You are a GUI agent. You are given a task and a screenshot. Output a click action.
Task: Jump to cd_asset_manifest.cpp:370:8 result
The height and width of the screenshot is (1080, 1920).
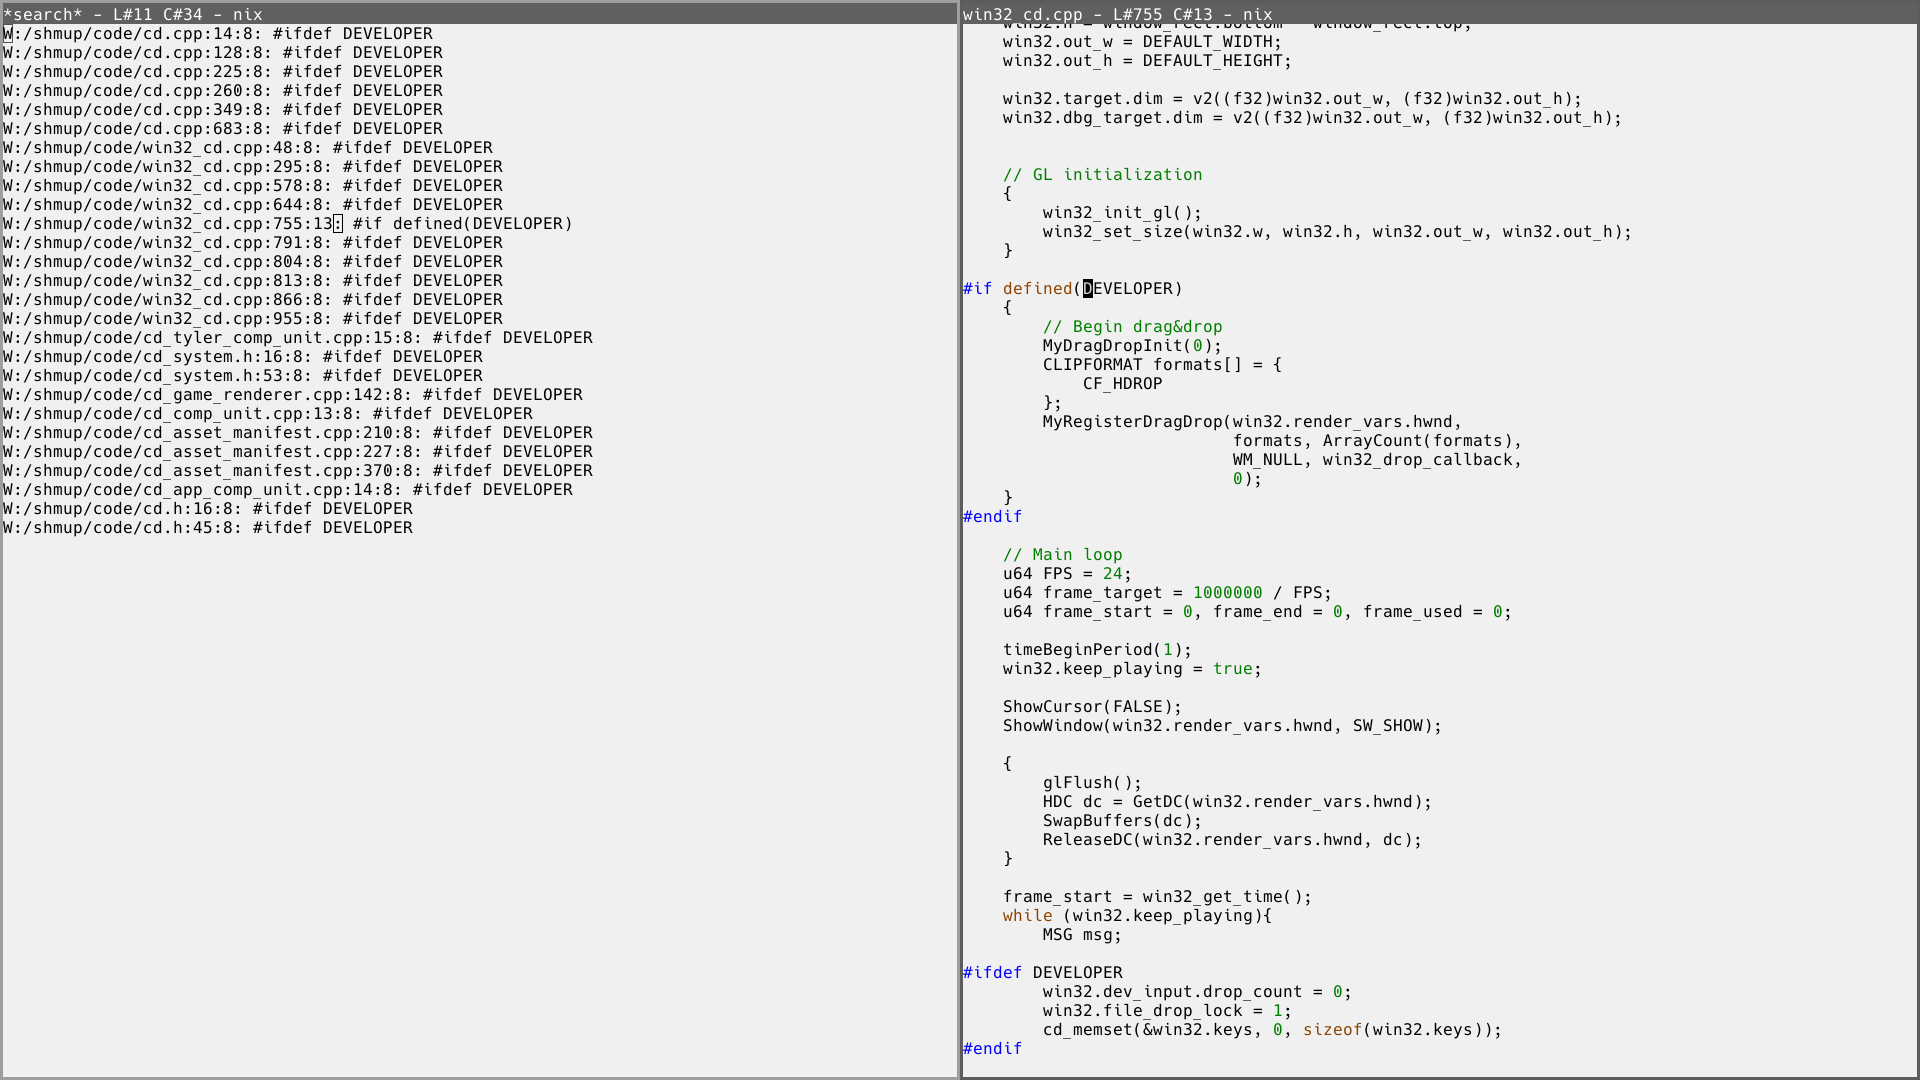(298, 471)
